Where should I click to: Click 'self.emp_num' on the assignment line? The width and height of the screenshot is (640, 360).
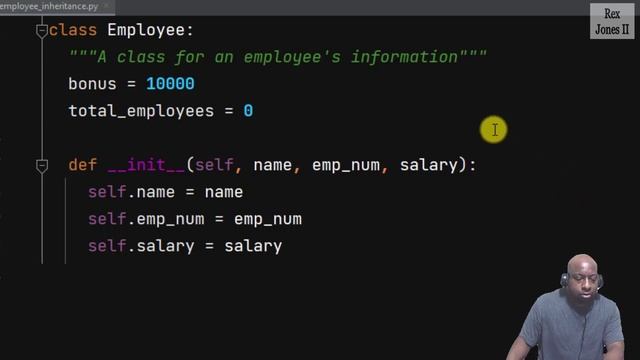[146, 219]
